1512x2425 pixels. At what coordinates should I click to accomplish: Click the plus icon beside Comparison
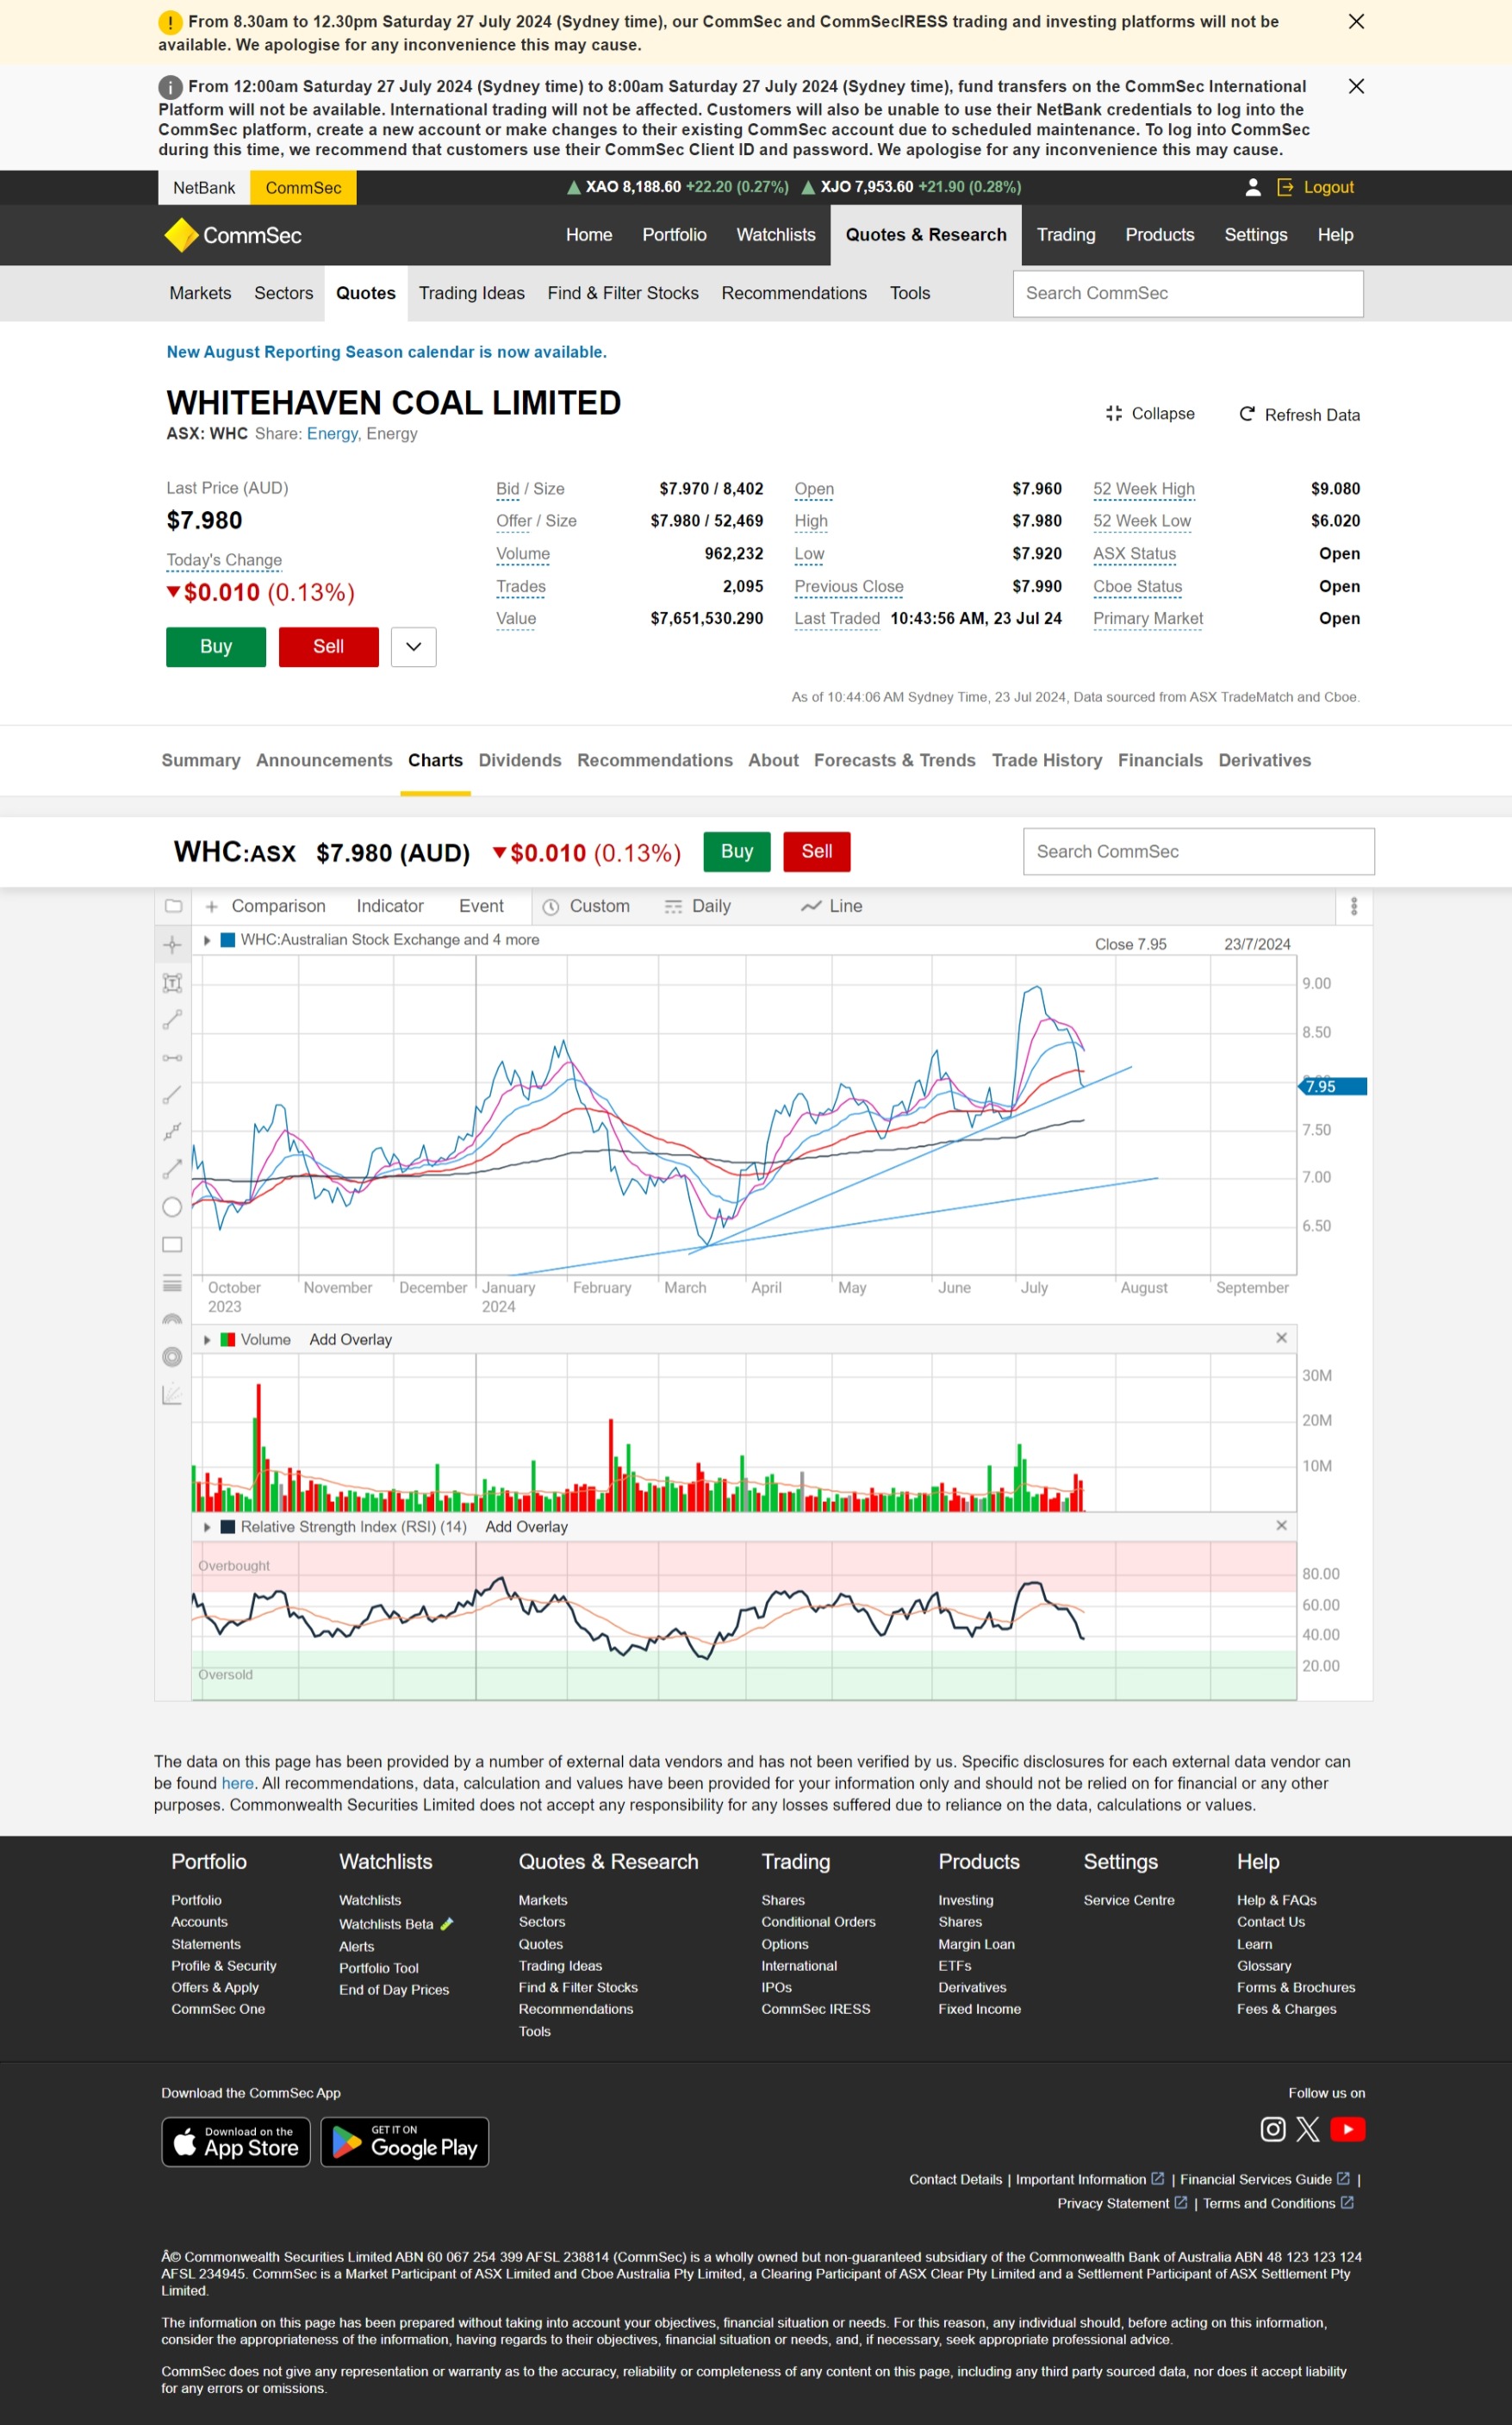pos(211,906)
